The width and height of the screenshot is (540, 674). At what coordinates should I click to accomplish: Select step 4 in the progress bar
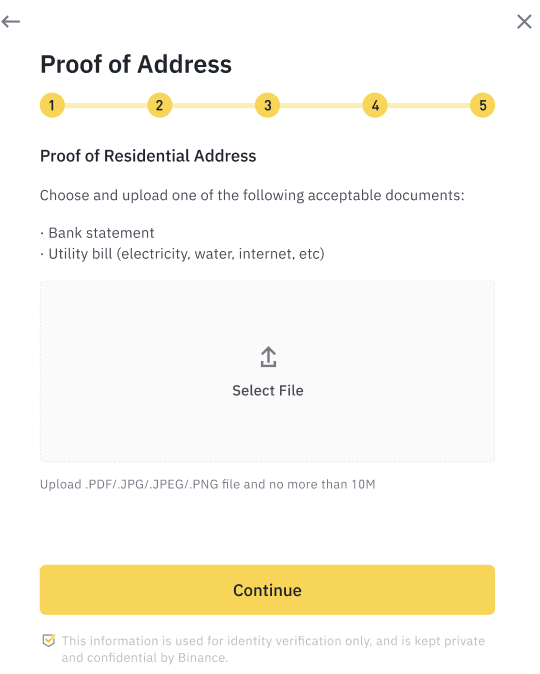point(375,105)
